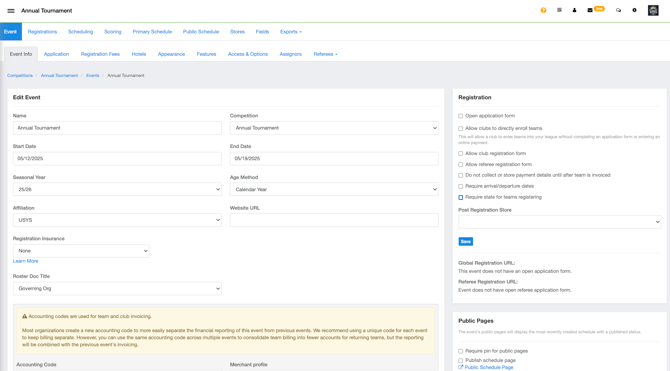
Task: Select the Event main tab
Action: click(x=11, y=32)
